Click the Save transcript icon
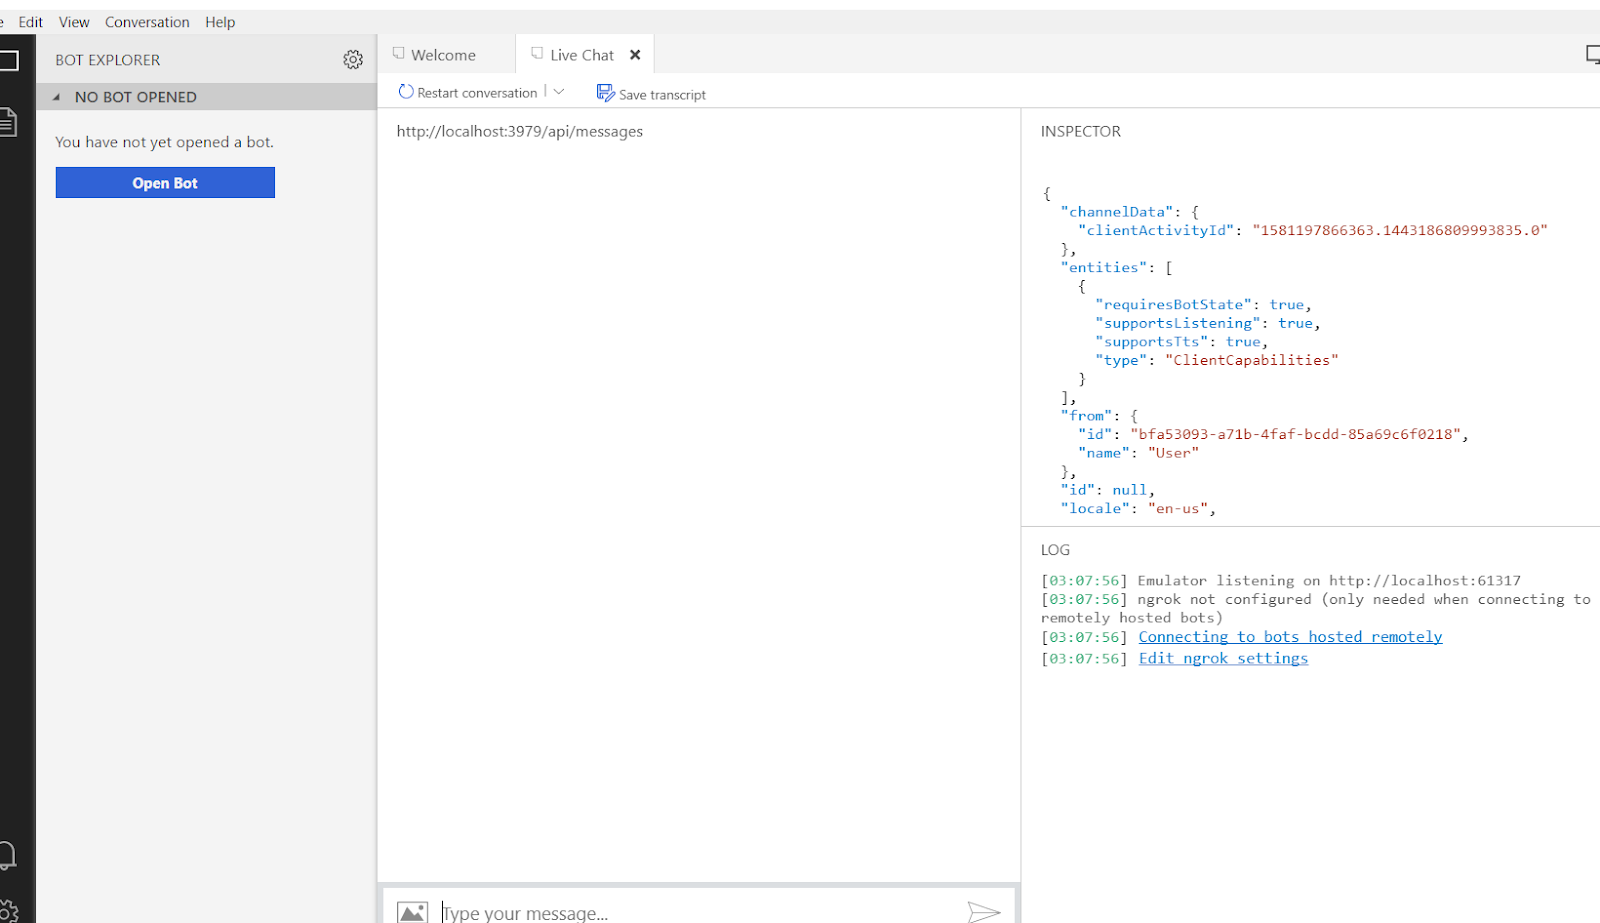This screenshot has height=923, width=1600. 605,93
